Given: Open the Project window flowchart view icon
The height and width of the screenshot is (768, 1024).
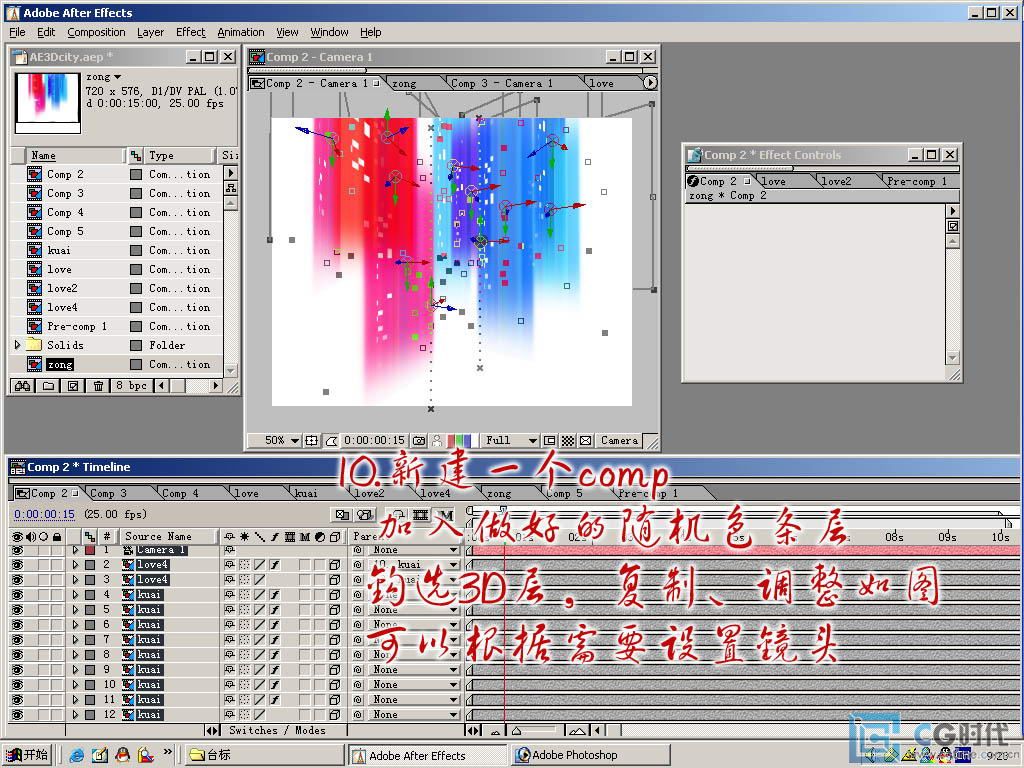Looking at the screenshot, I should [x=230, y=187].
